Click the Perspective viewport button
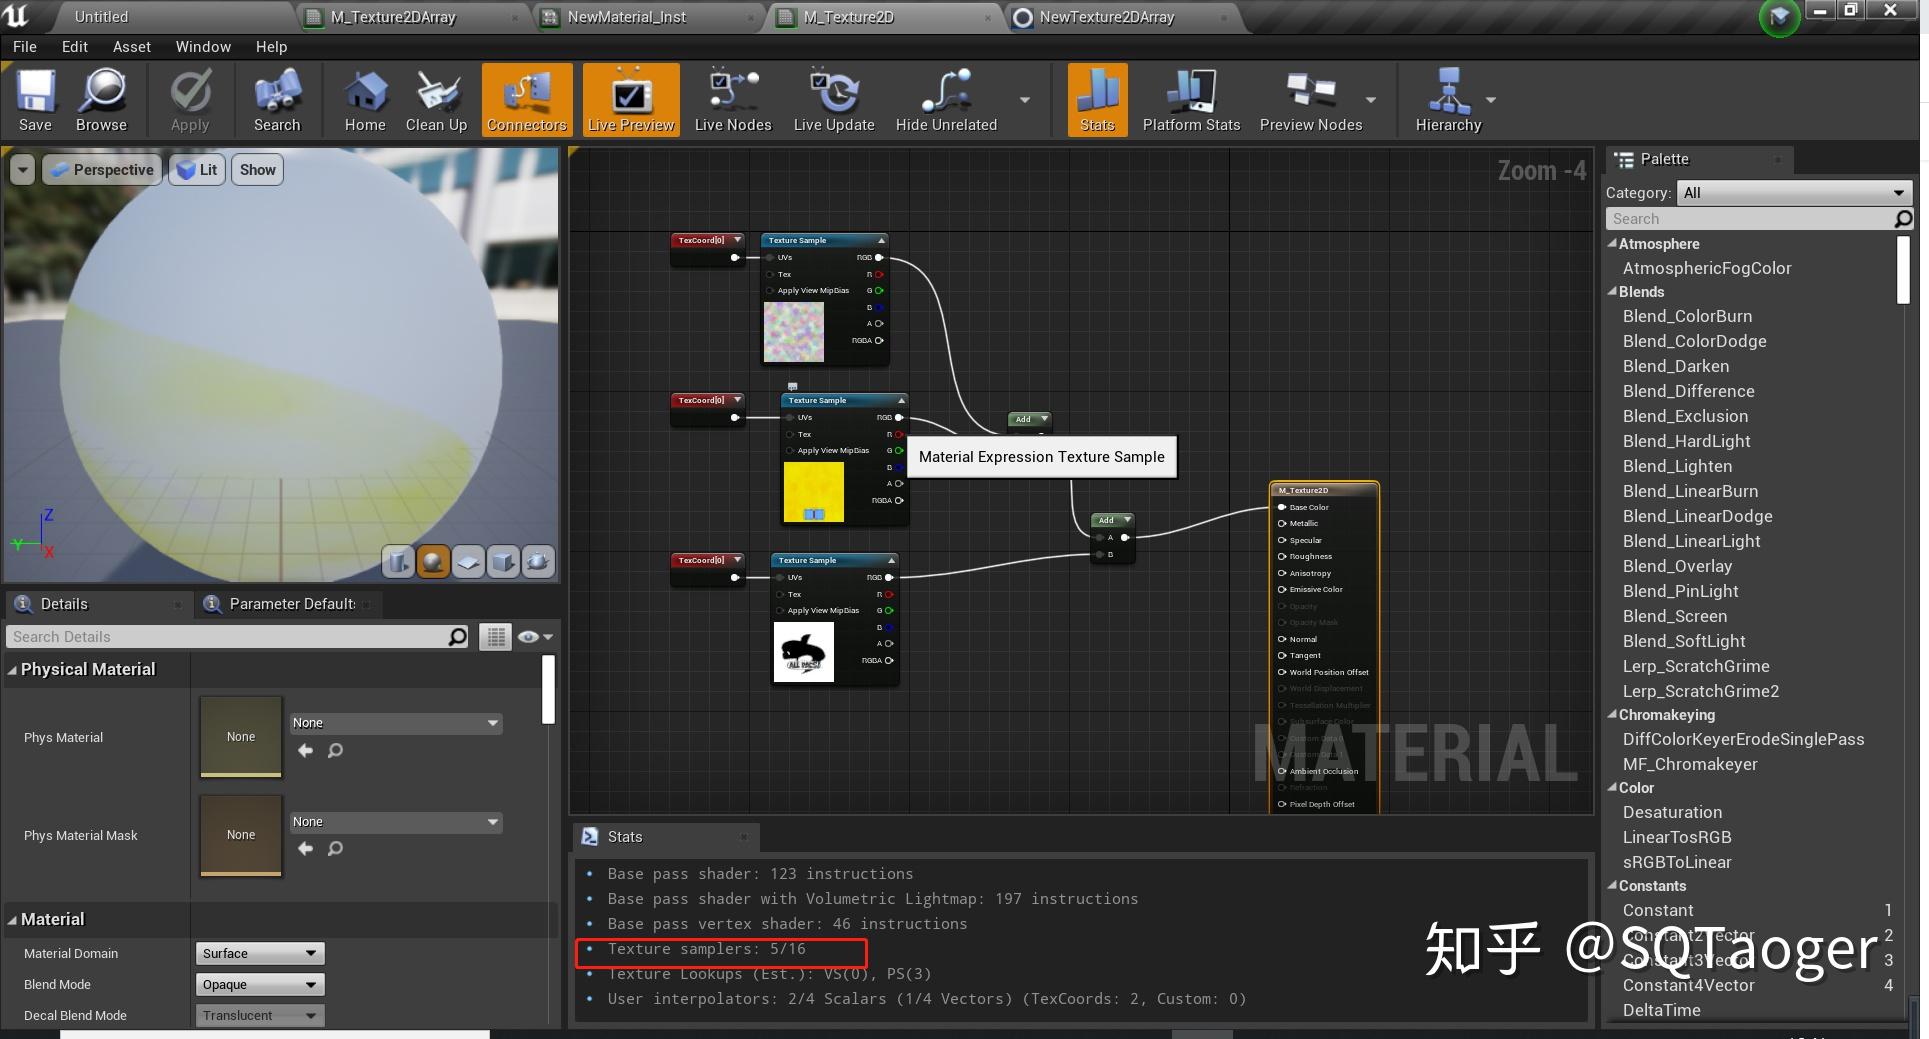The height and width of the screenshot is (1039, 1929). click(x=101, y=169)
